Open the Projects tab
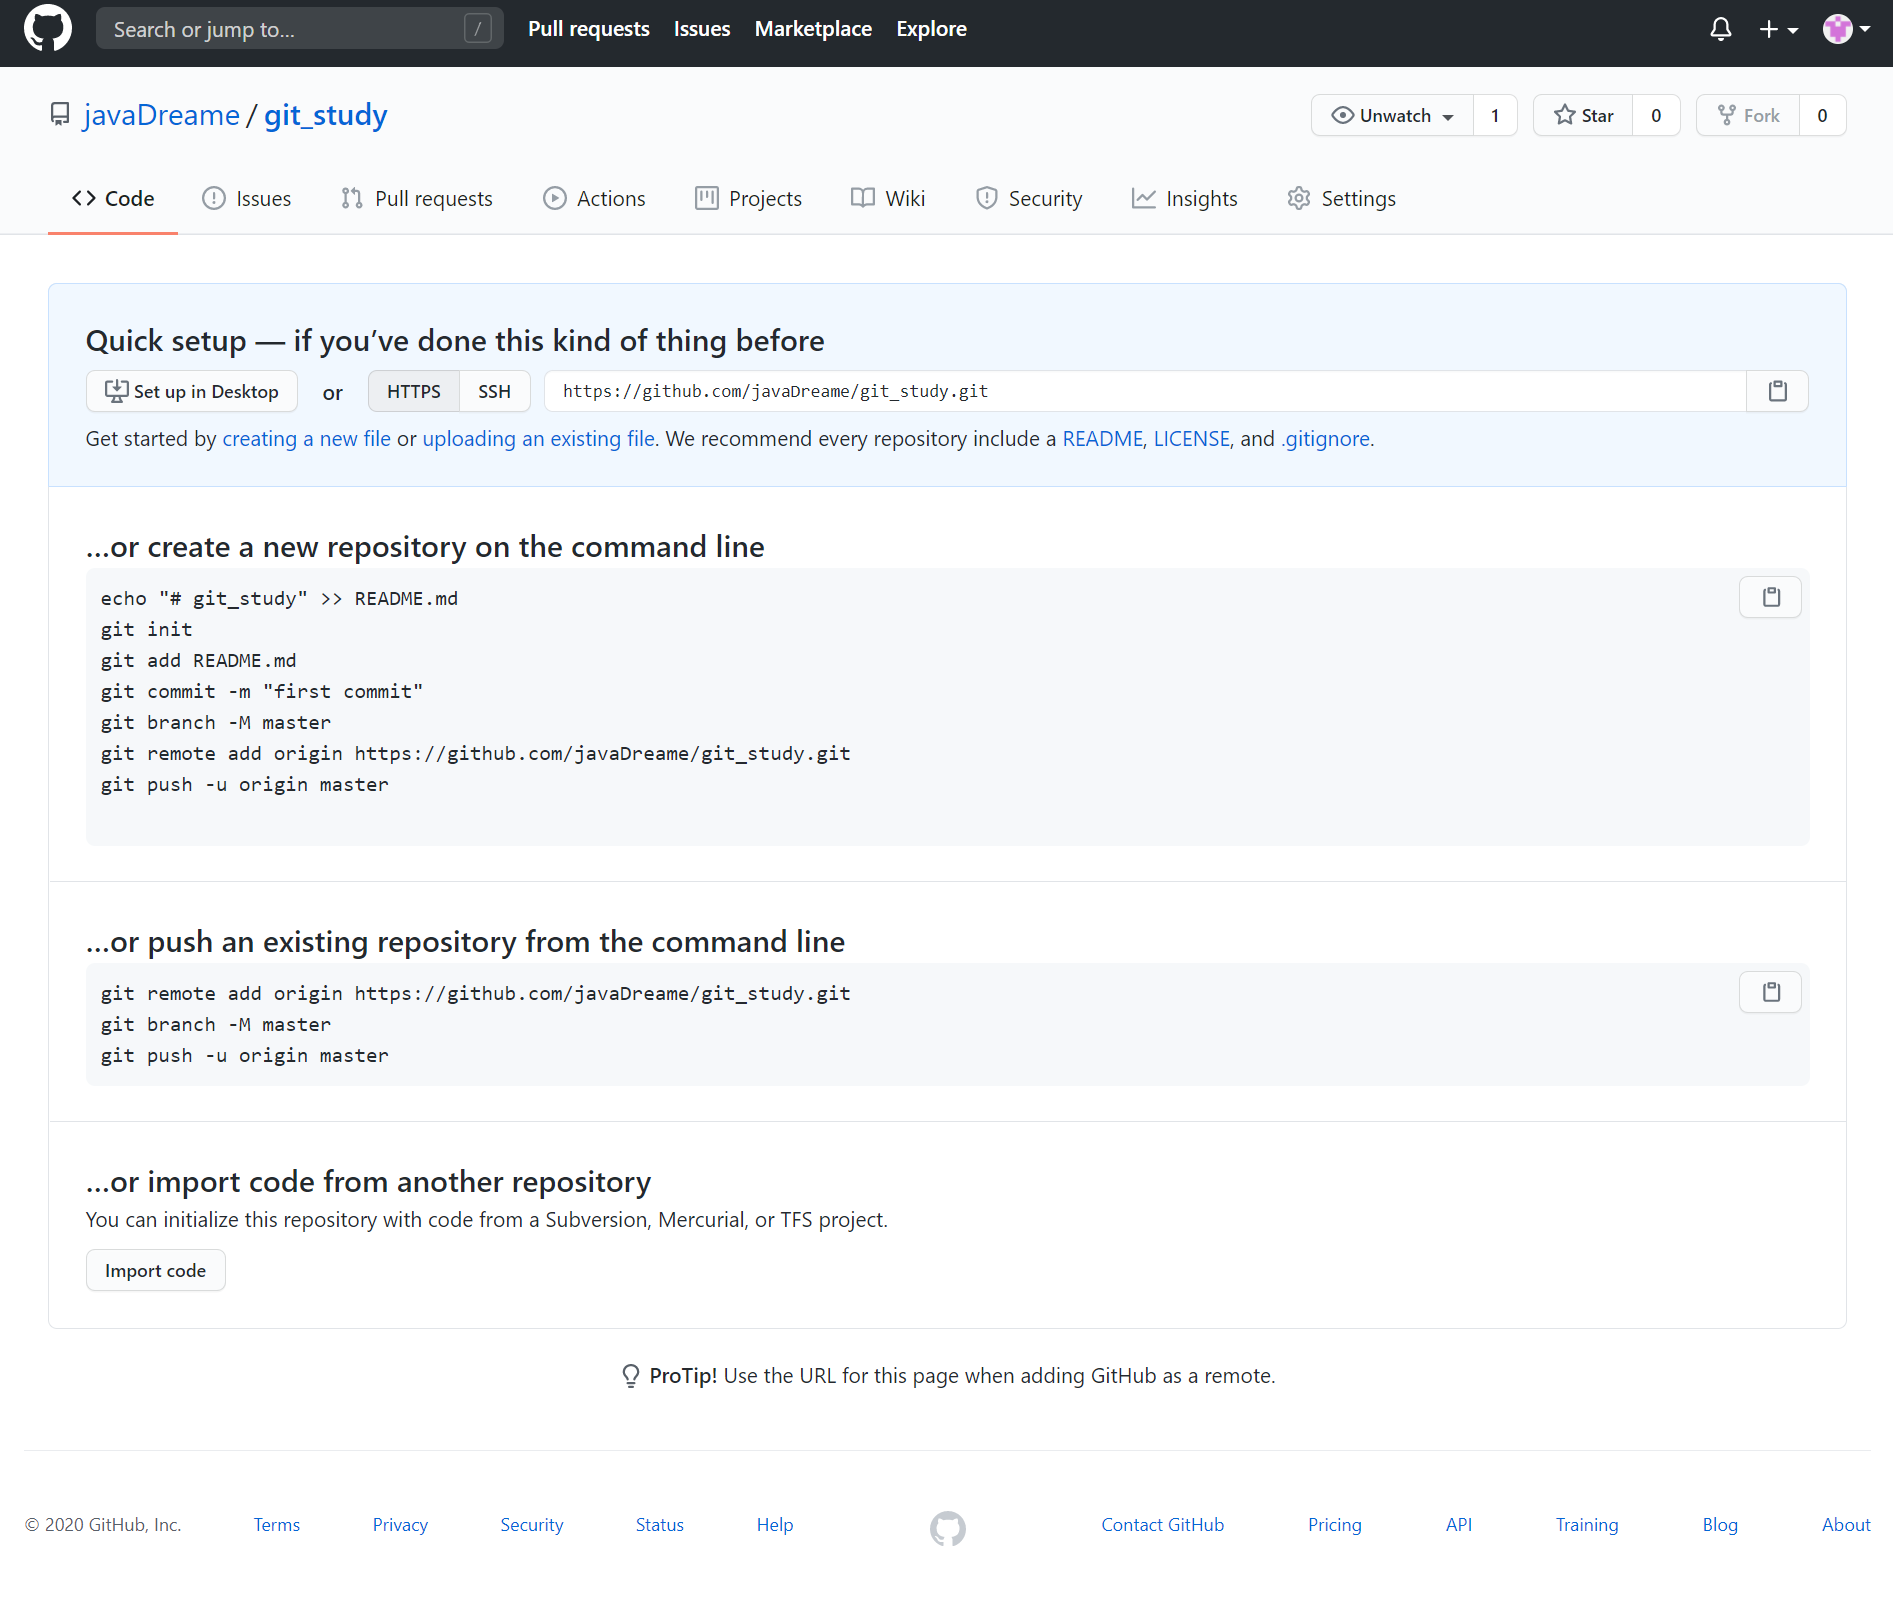Viewport: 1893px width, 1622px height. coord(749,198)
